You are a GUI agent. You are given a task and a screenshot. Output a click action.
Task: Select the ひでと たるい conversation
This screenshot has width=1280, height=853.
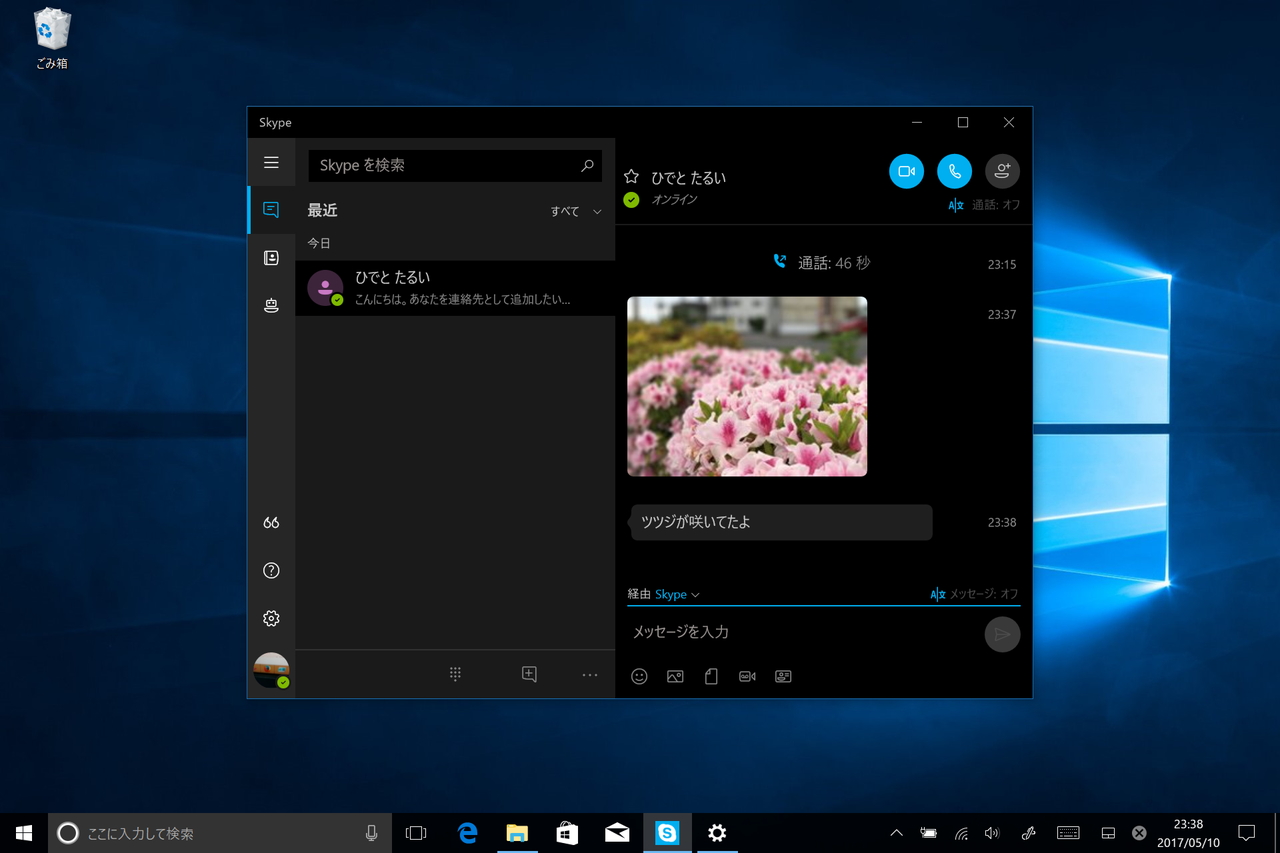(x=455, y=288)
